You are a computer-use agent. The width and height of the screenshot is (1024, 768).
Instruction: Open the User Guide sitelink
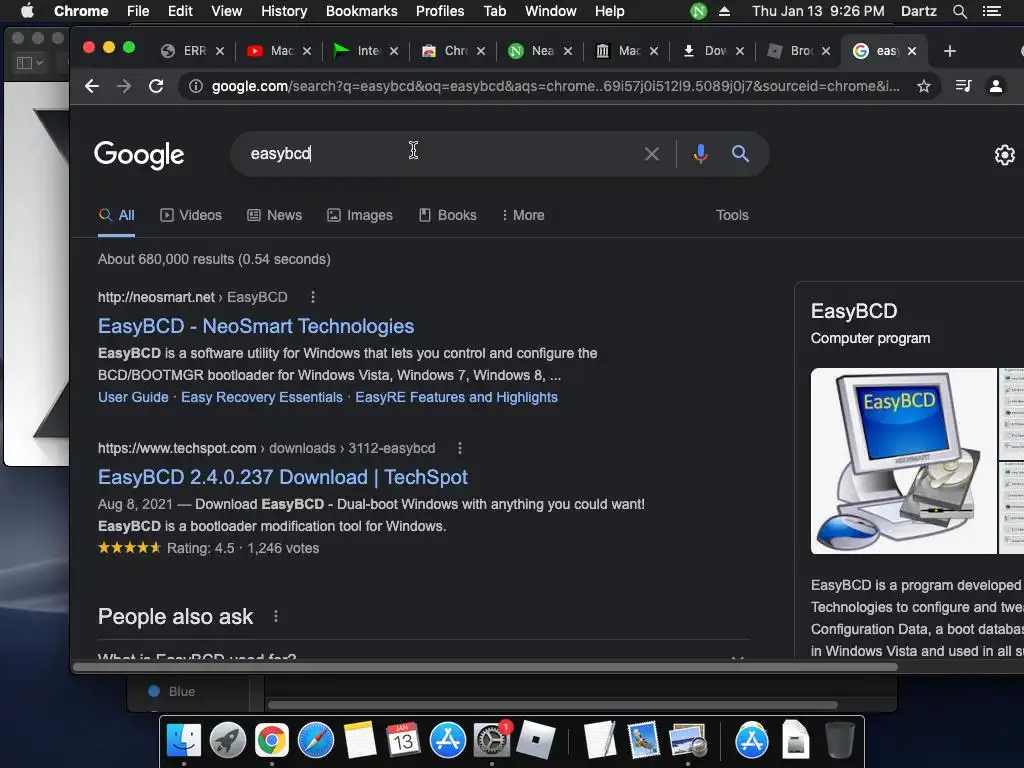133,397
